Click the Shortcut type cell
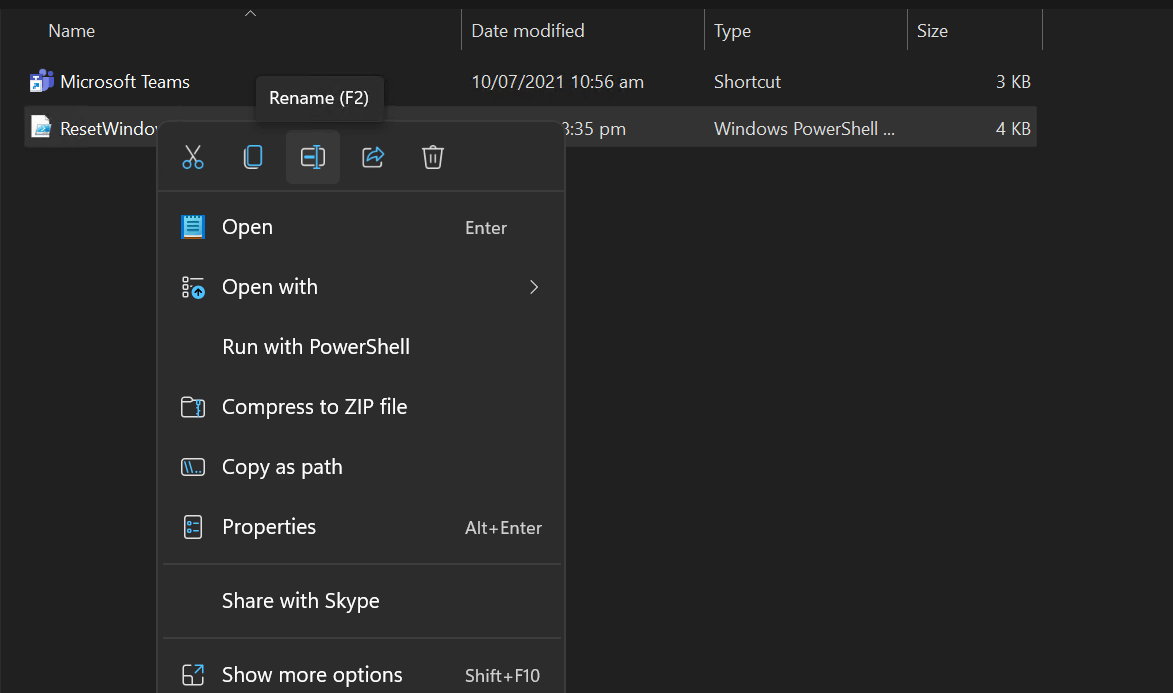The height and width of the screenshot is (693, 1173). pos(747,82)
